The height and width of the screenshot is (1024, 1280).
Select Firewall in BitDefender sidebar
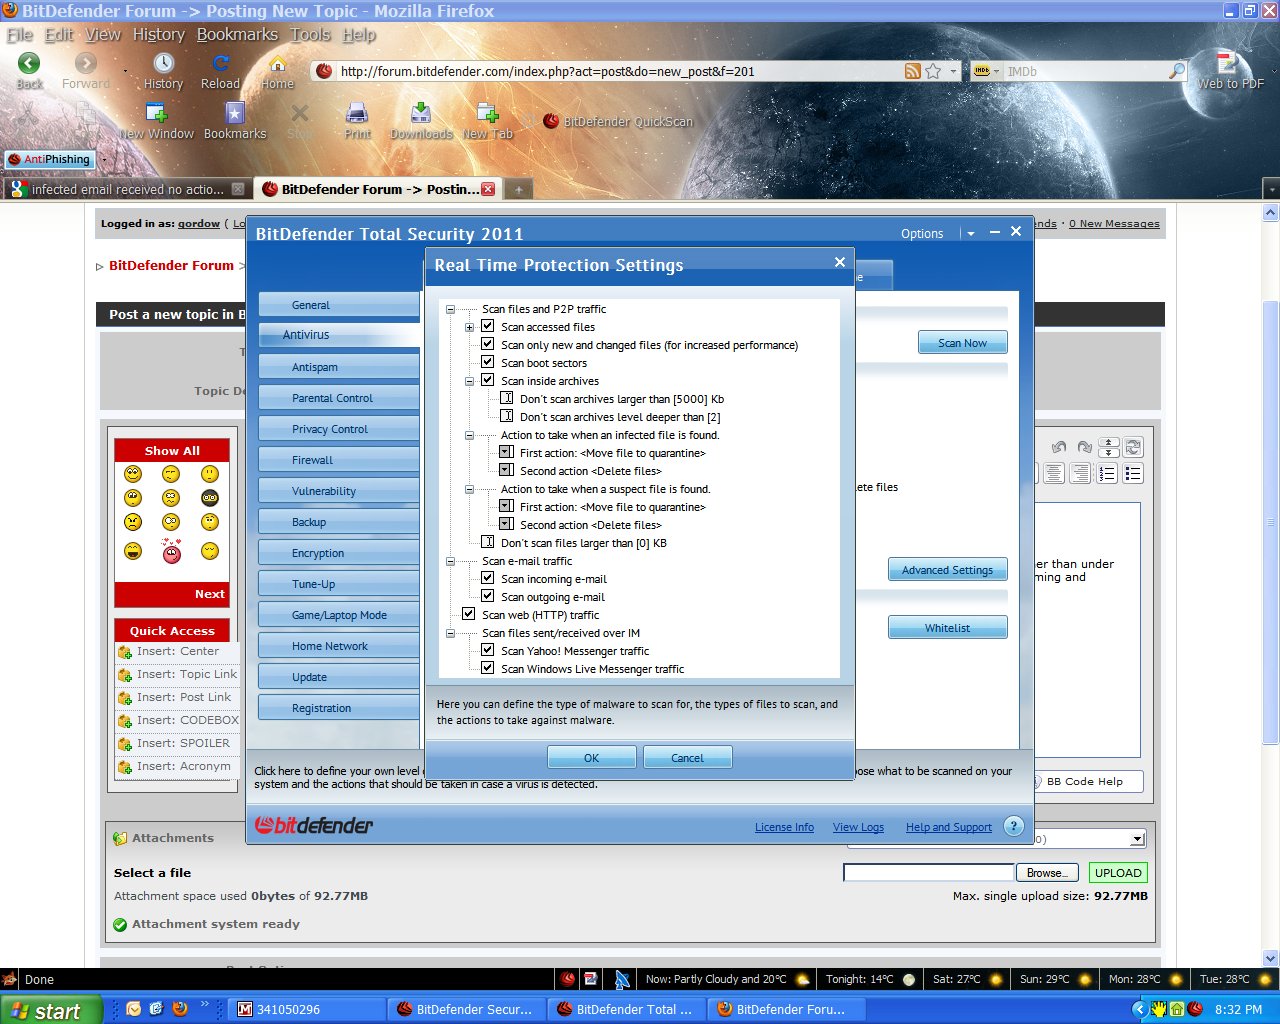338,460
